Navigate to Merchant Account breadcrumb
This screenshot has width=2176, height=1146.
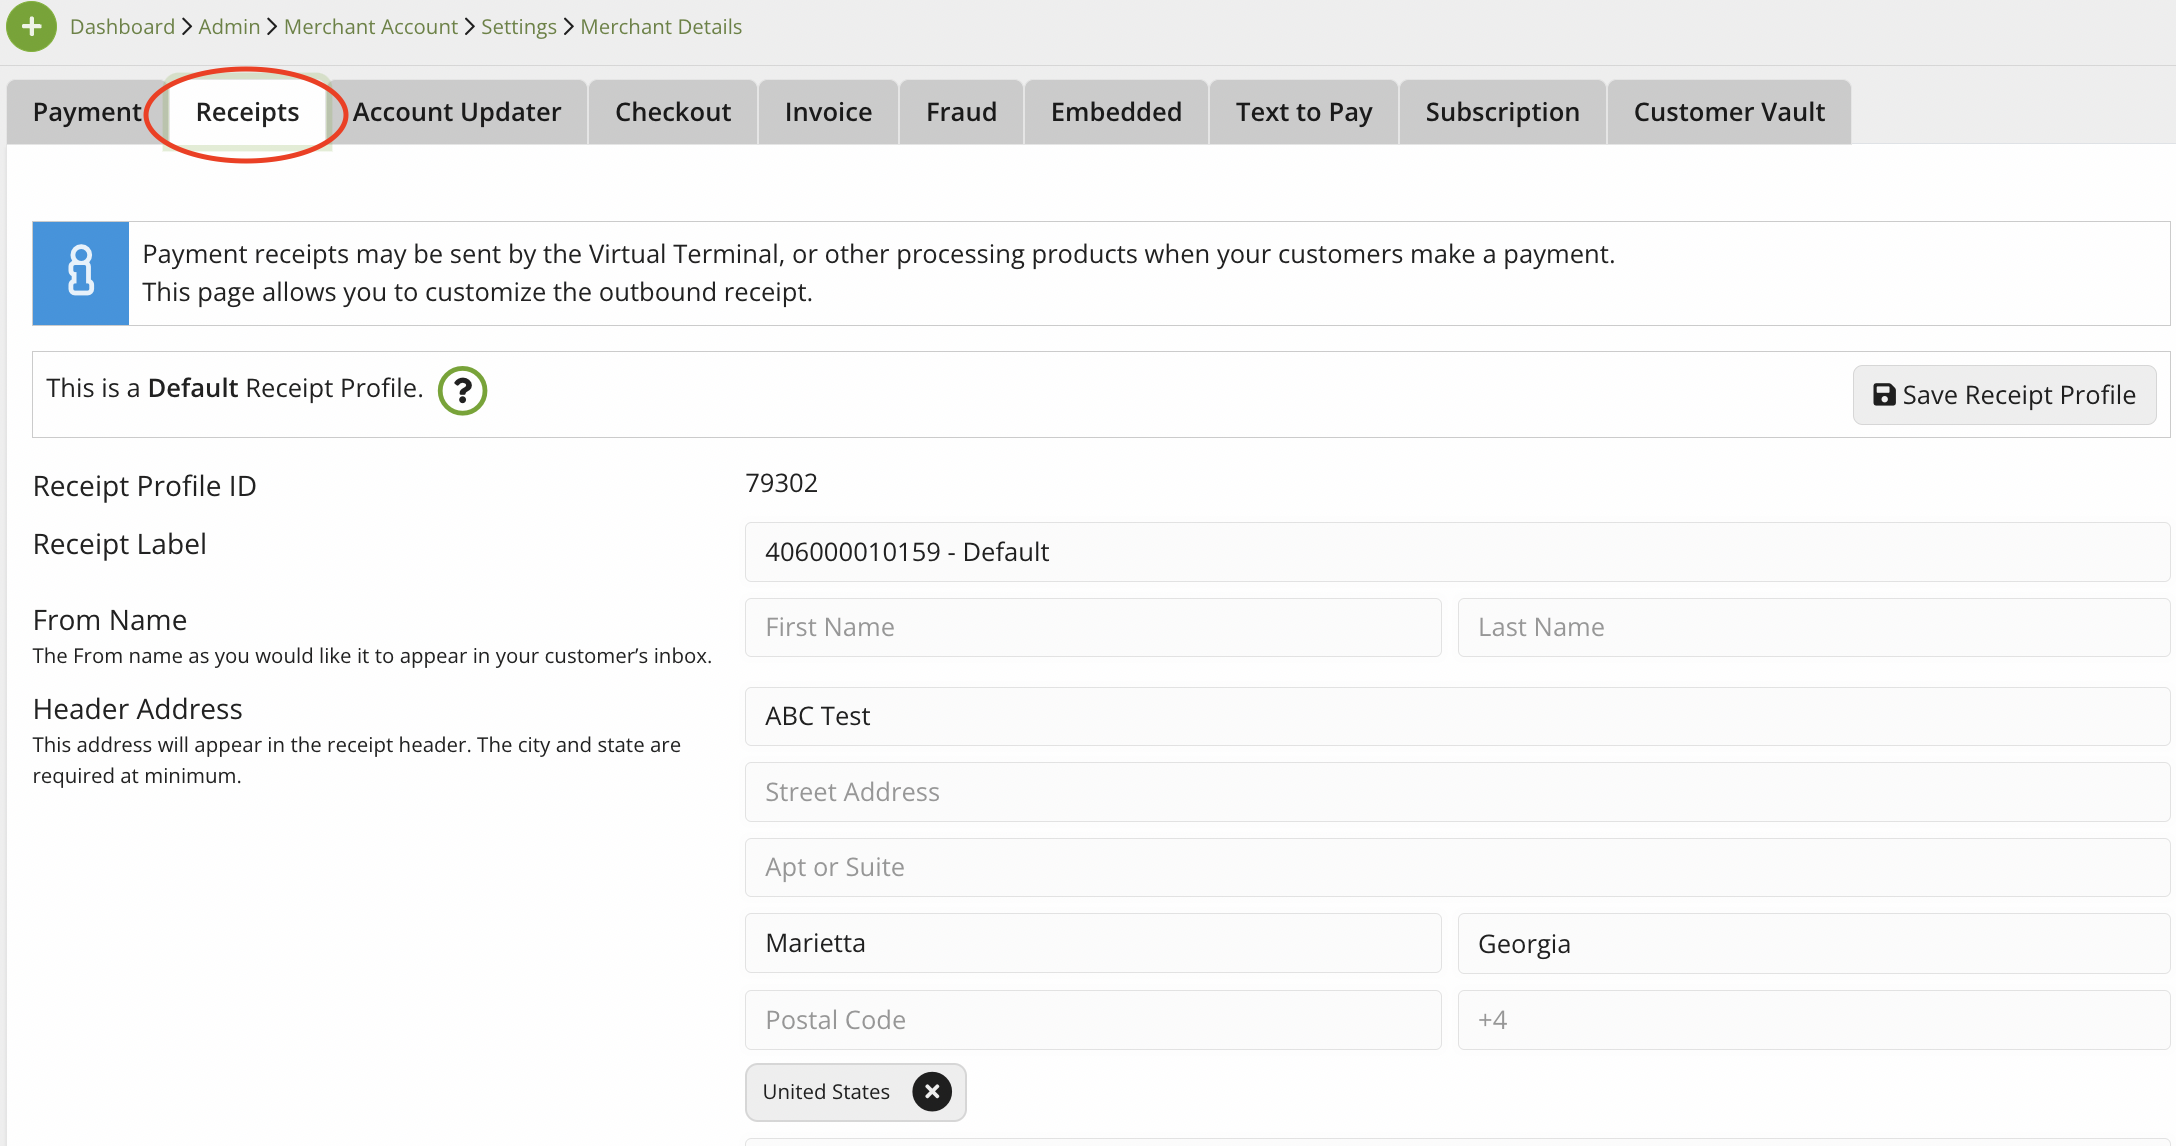pyautogui.click(x=370, y=27)
